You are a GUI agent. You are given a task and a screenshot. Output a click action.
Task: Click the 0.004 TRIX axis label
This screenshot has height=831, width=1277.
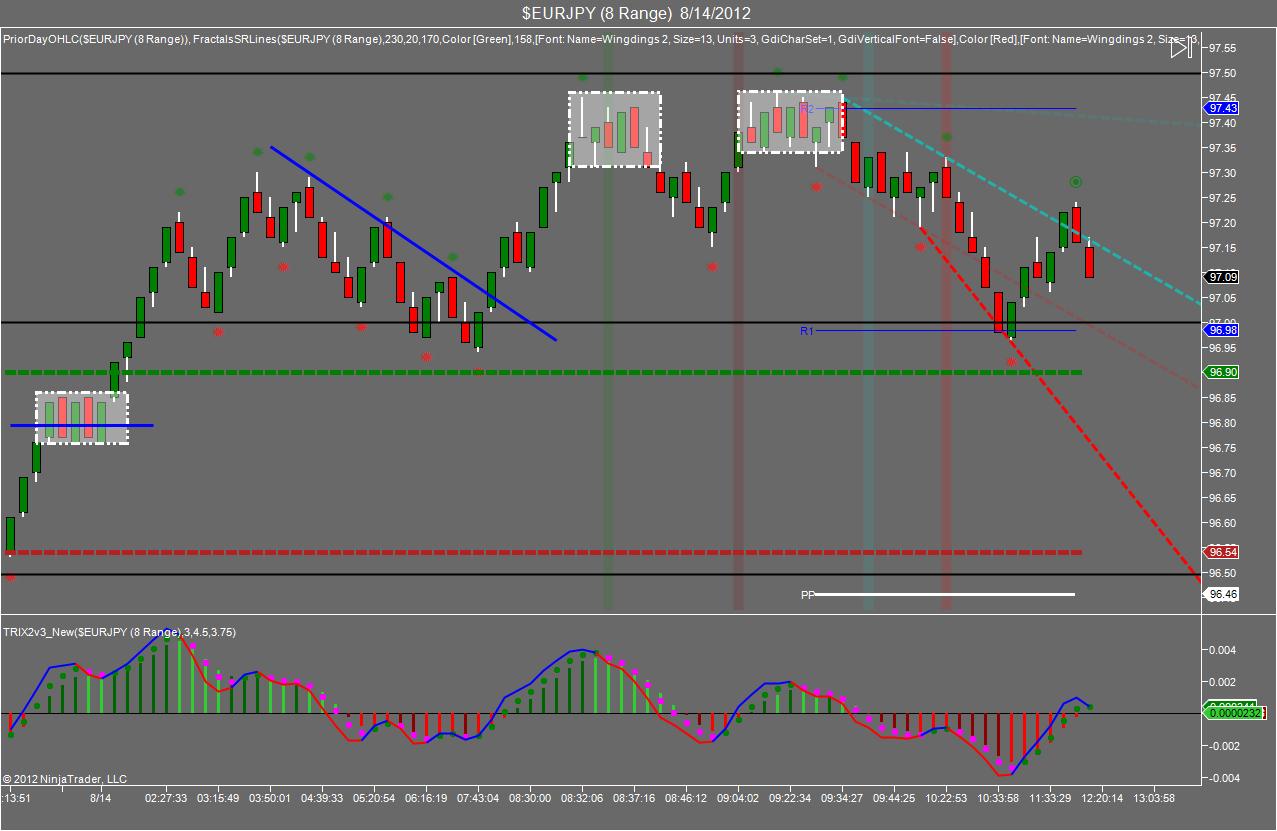[1225, 650]
